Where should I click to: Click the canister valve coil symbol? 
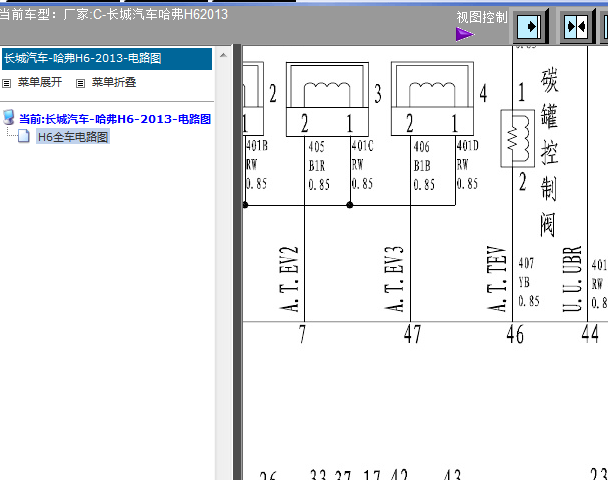[518, 138]
